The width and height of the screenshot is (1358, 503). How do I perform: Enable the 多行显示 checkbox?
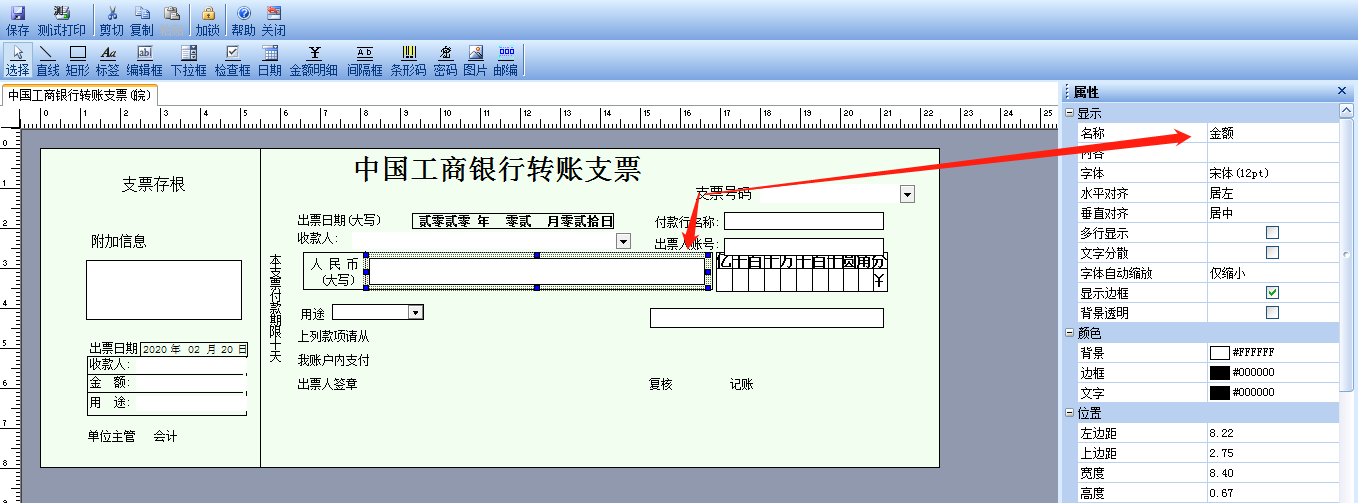pyautogui.click(x=1272, y=233)
